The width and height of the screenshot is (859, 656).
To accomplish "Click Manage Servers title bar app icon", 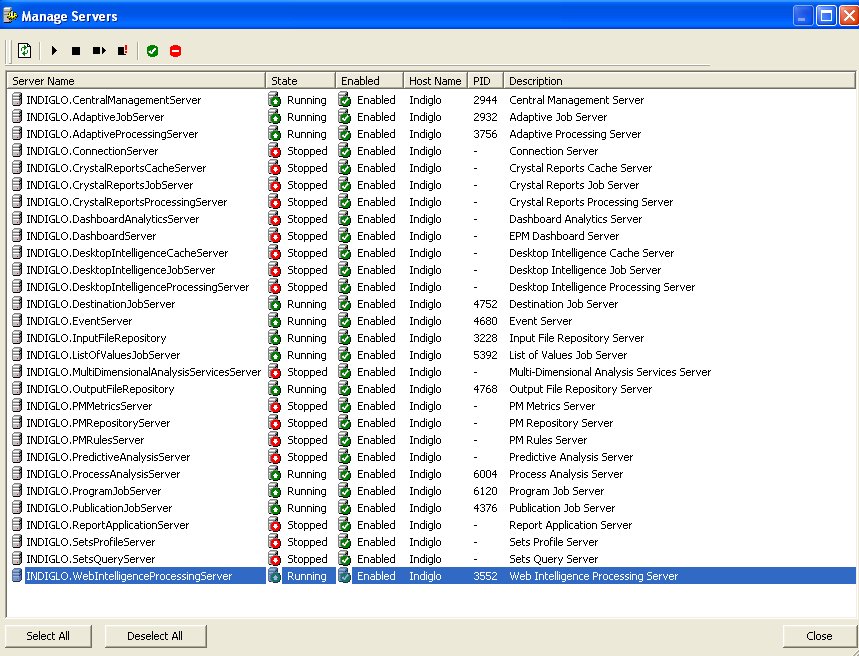I will point(10,15).
